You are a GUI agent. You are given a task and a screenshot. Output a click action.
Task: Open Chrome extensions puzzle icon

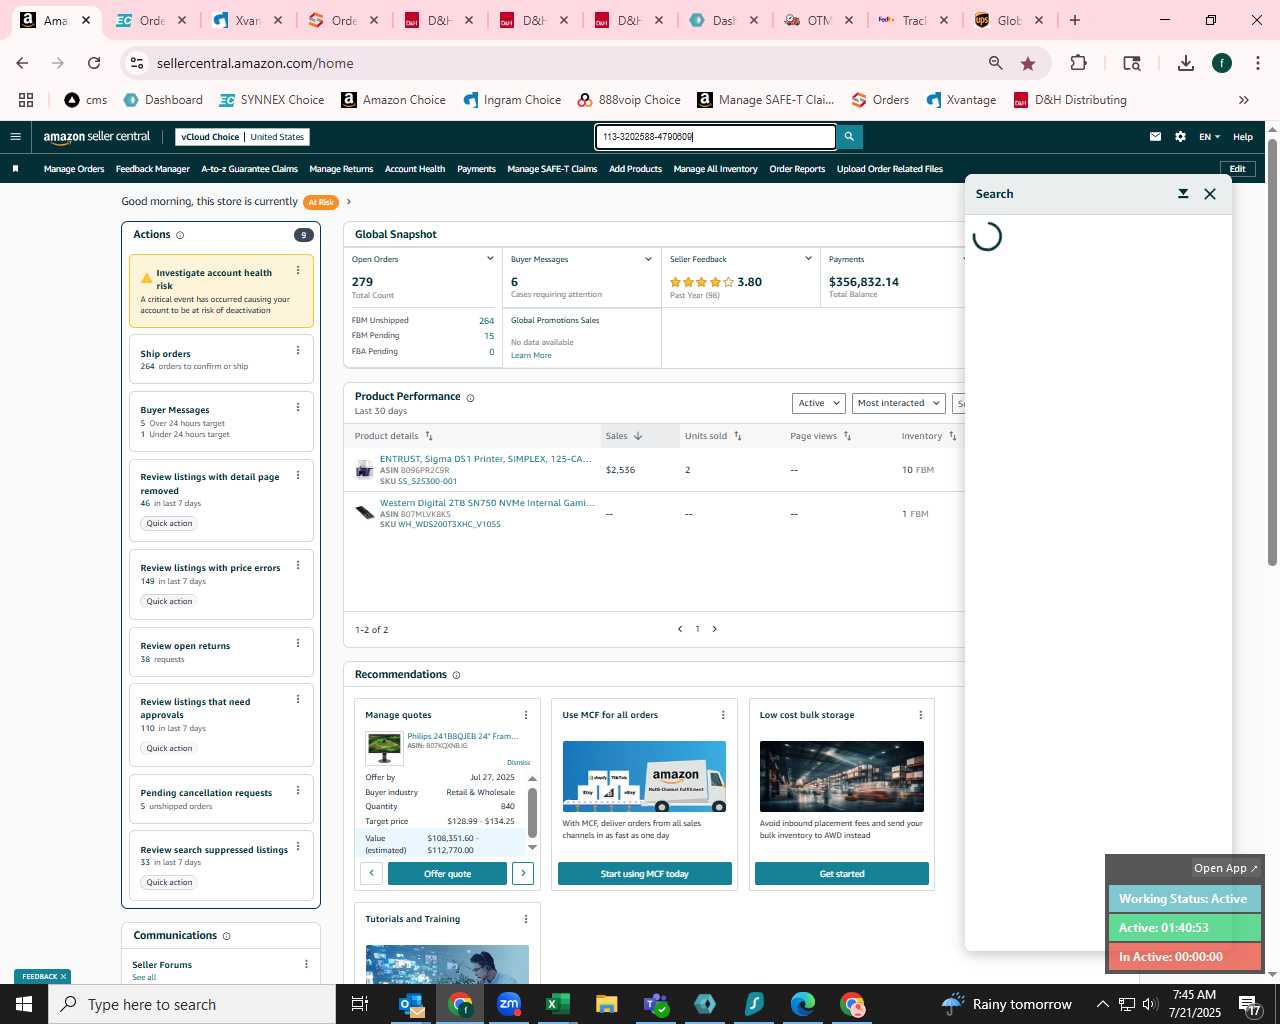tap(1078, 63)
